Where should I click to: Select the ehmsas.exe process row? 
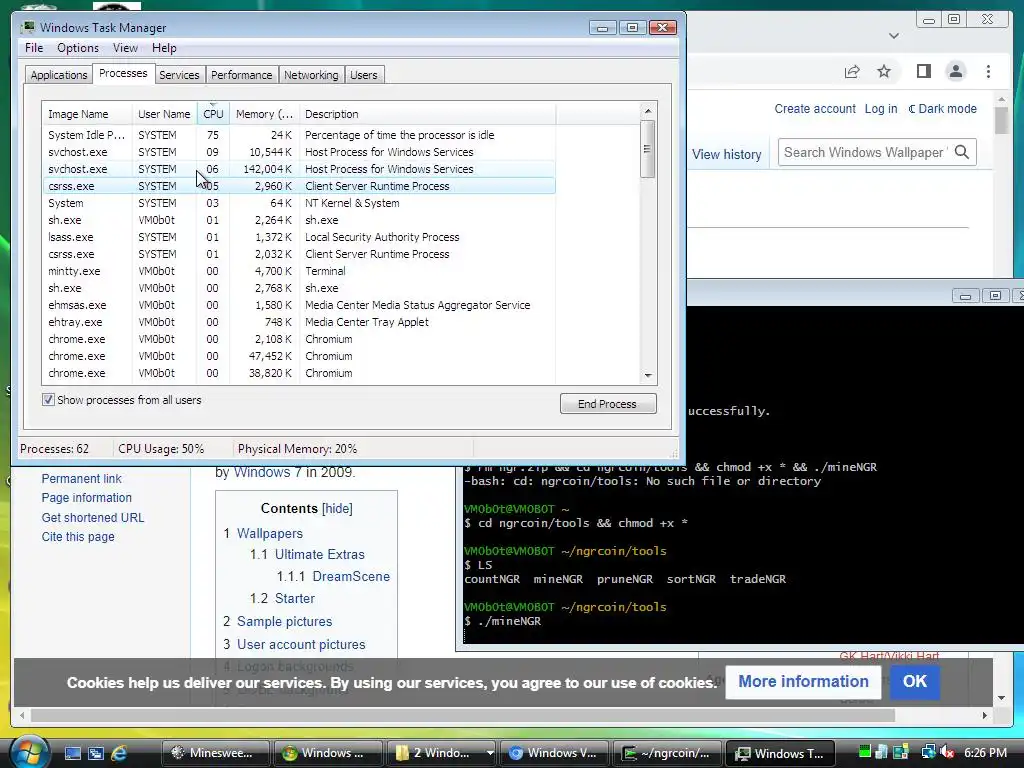(299, 305)
